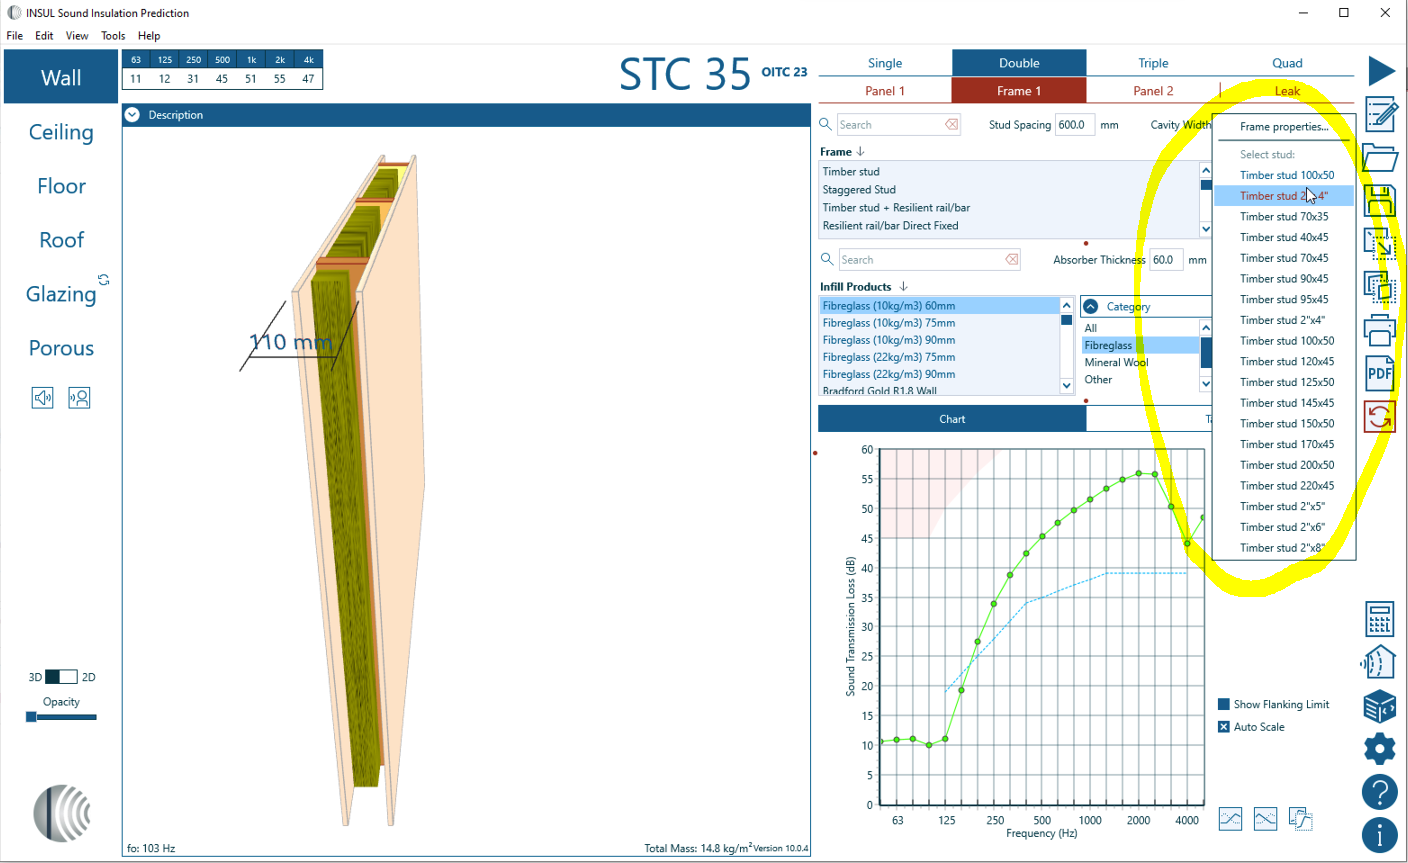Go to the Ceiling section
The height and width of the screenshot is (863, 1408).
61,132
